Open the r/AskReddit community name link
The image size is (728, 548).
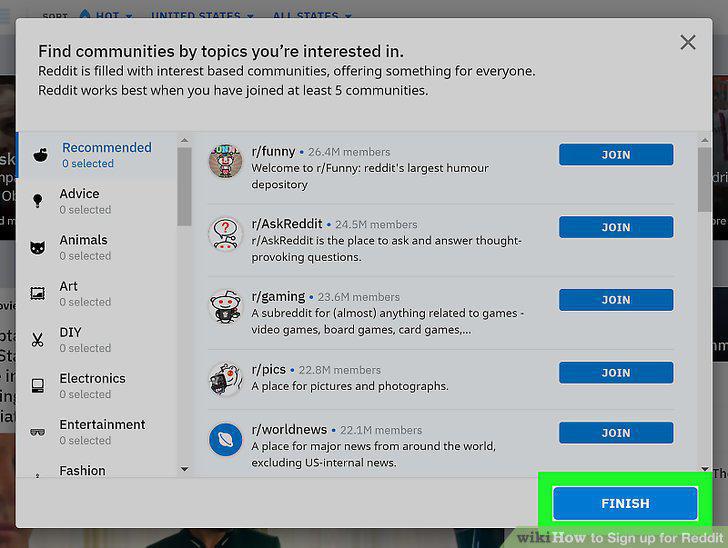[x=286, y=224]
